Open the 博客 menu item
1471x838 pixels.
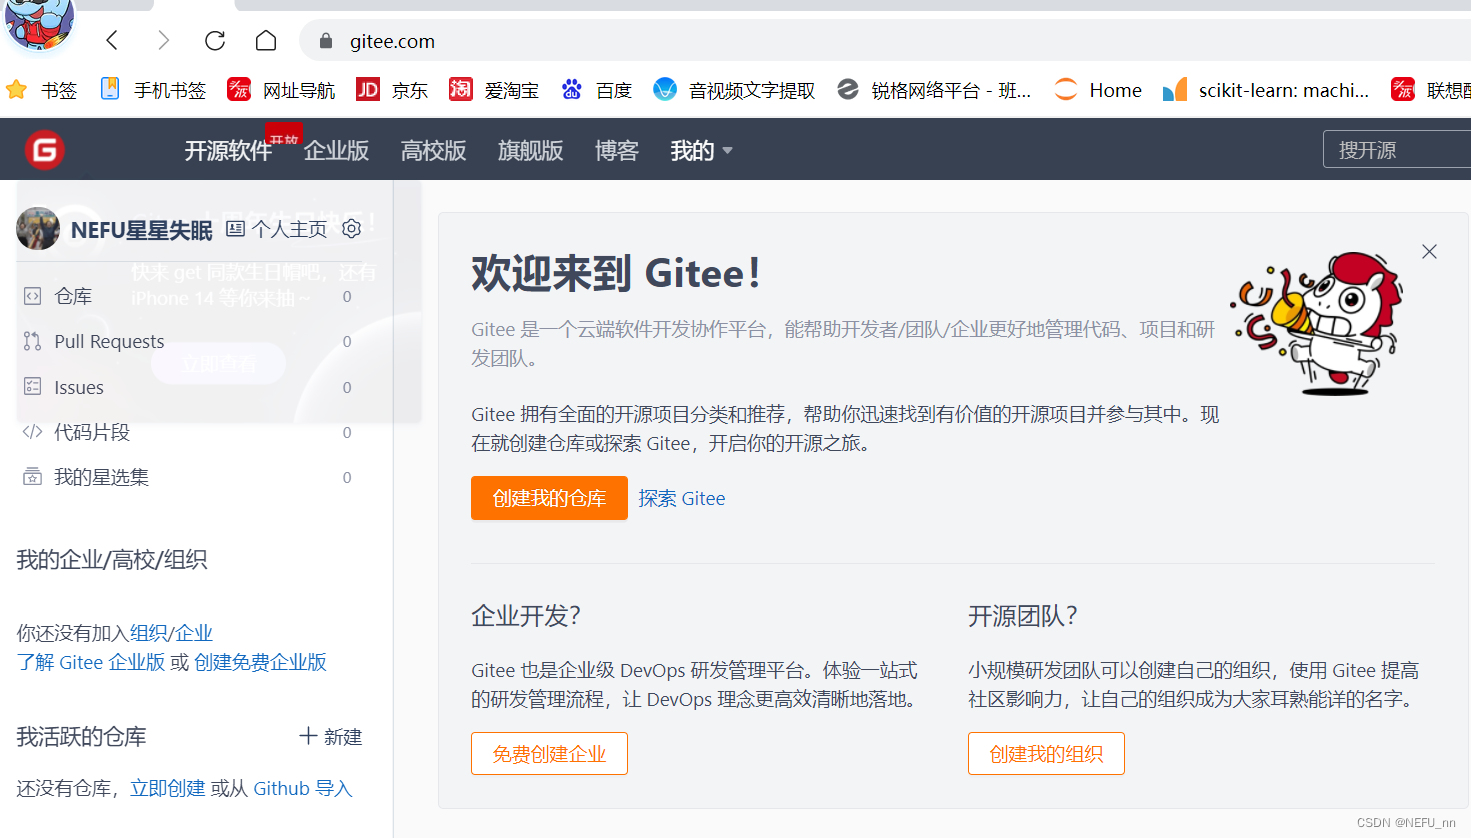pyautogui.click(x=616, y=149)
